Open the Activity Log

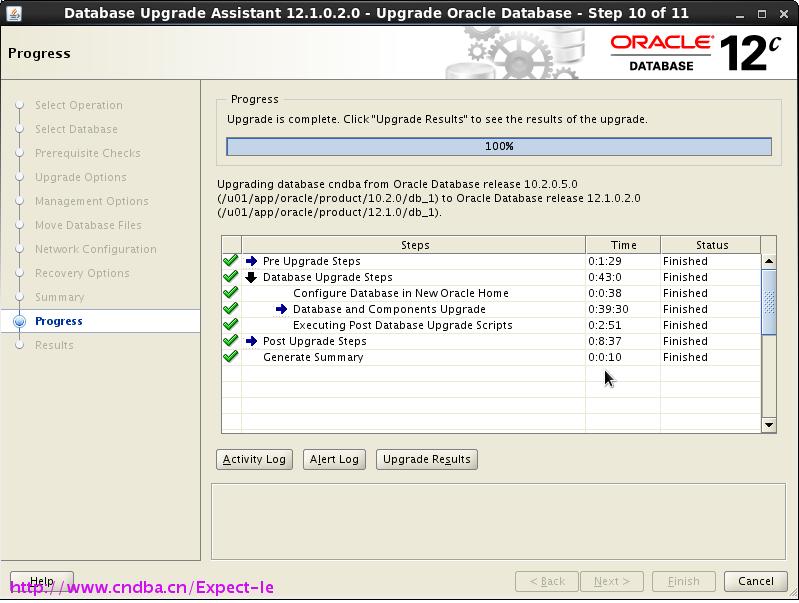pos(254,459)
